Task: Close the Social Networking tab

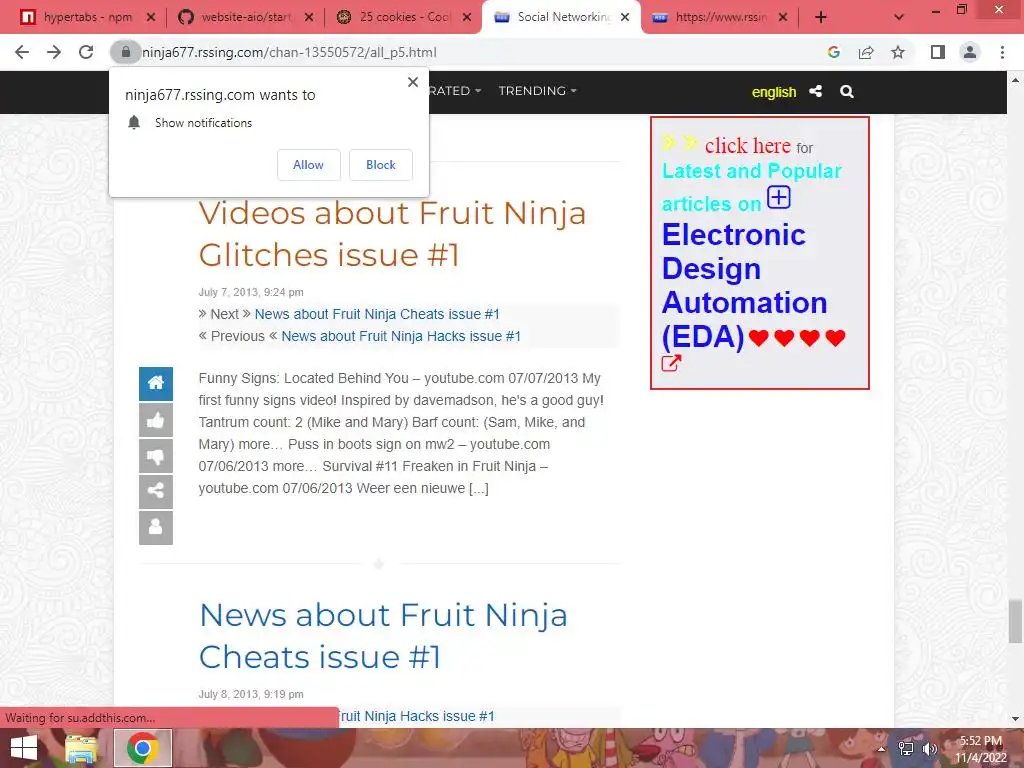Action: point(625,18)
